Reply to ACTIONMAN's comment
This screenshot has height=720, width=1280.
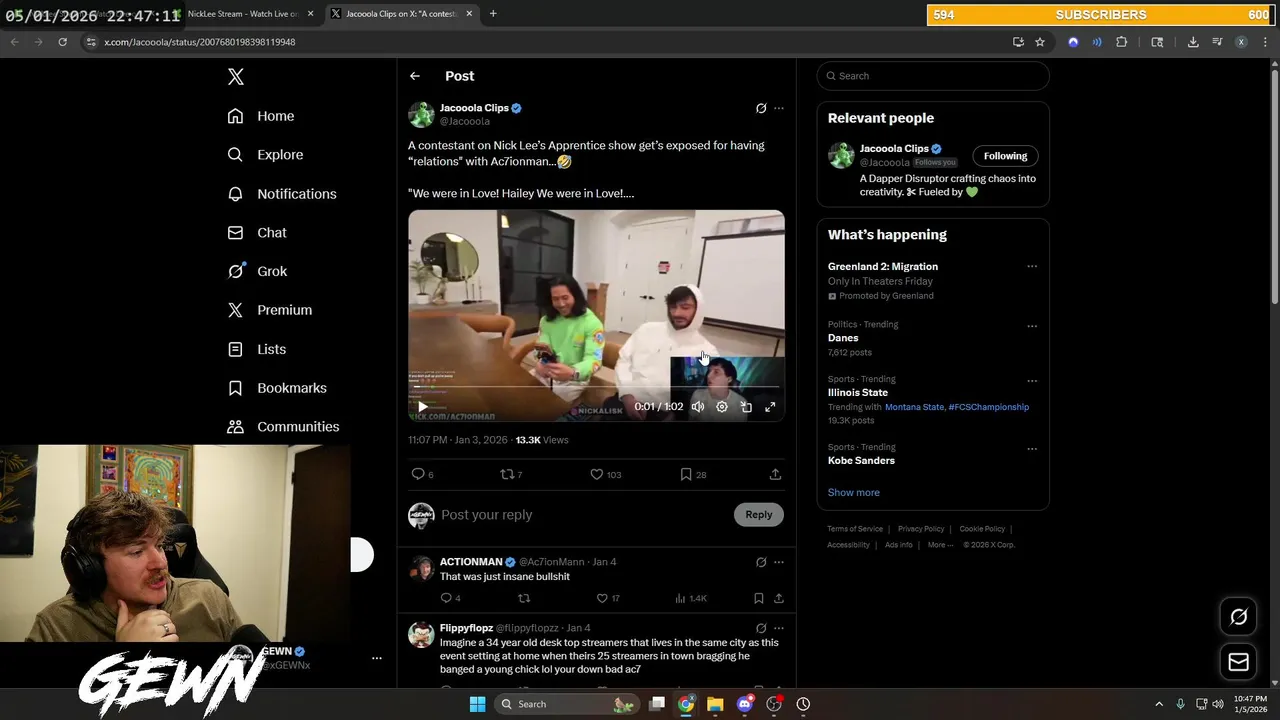click(x=450, y=598)
